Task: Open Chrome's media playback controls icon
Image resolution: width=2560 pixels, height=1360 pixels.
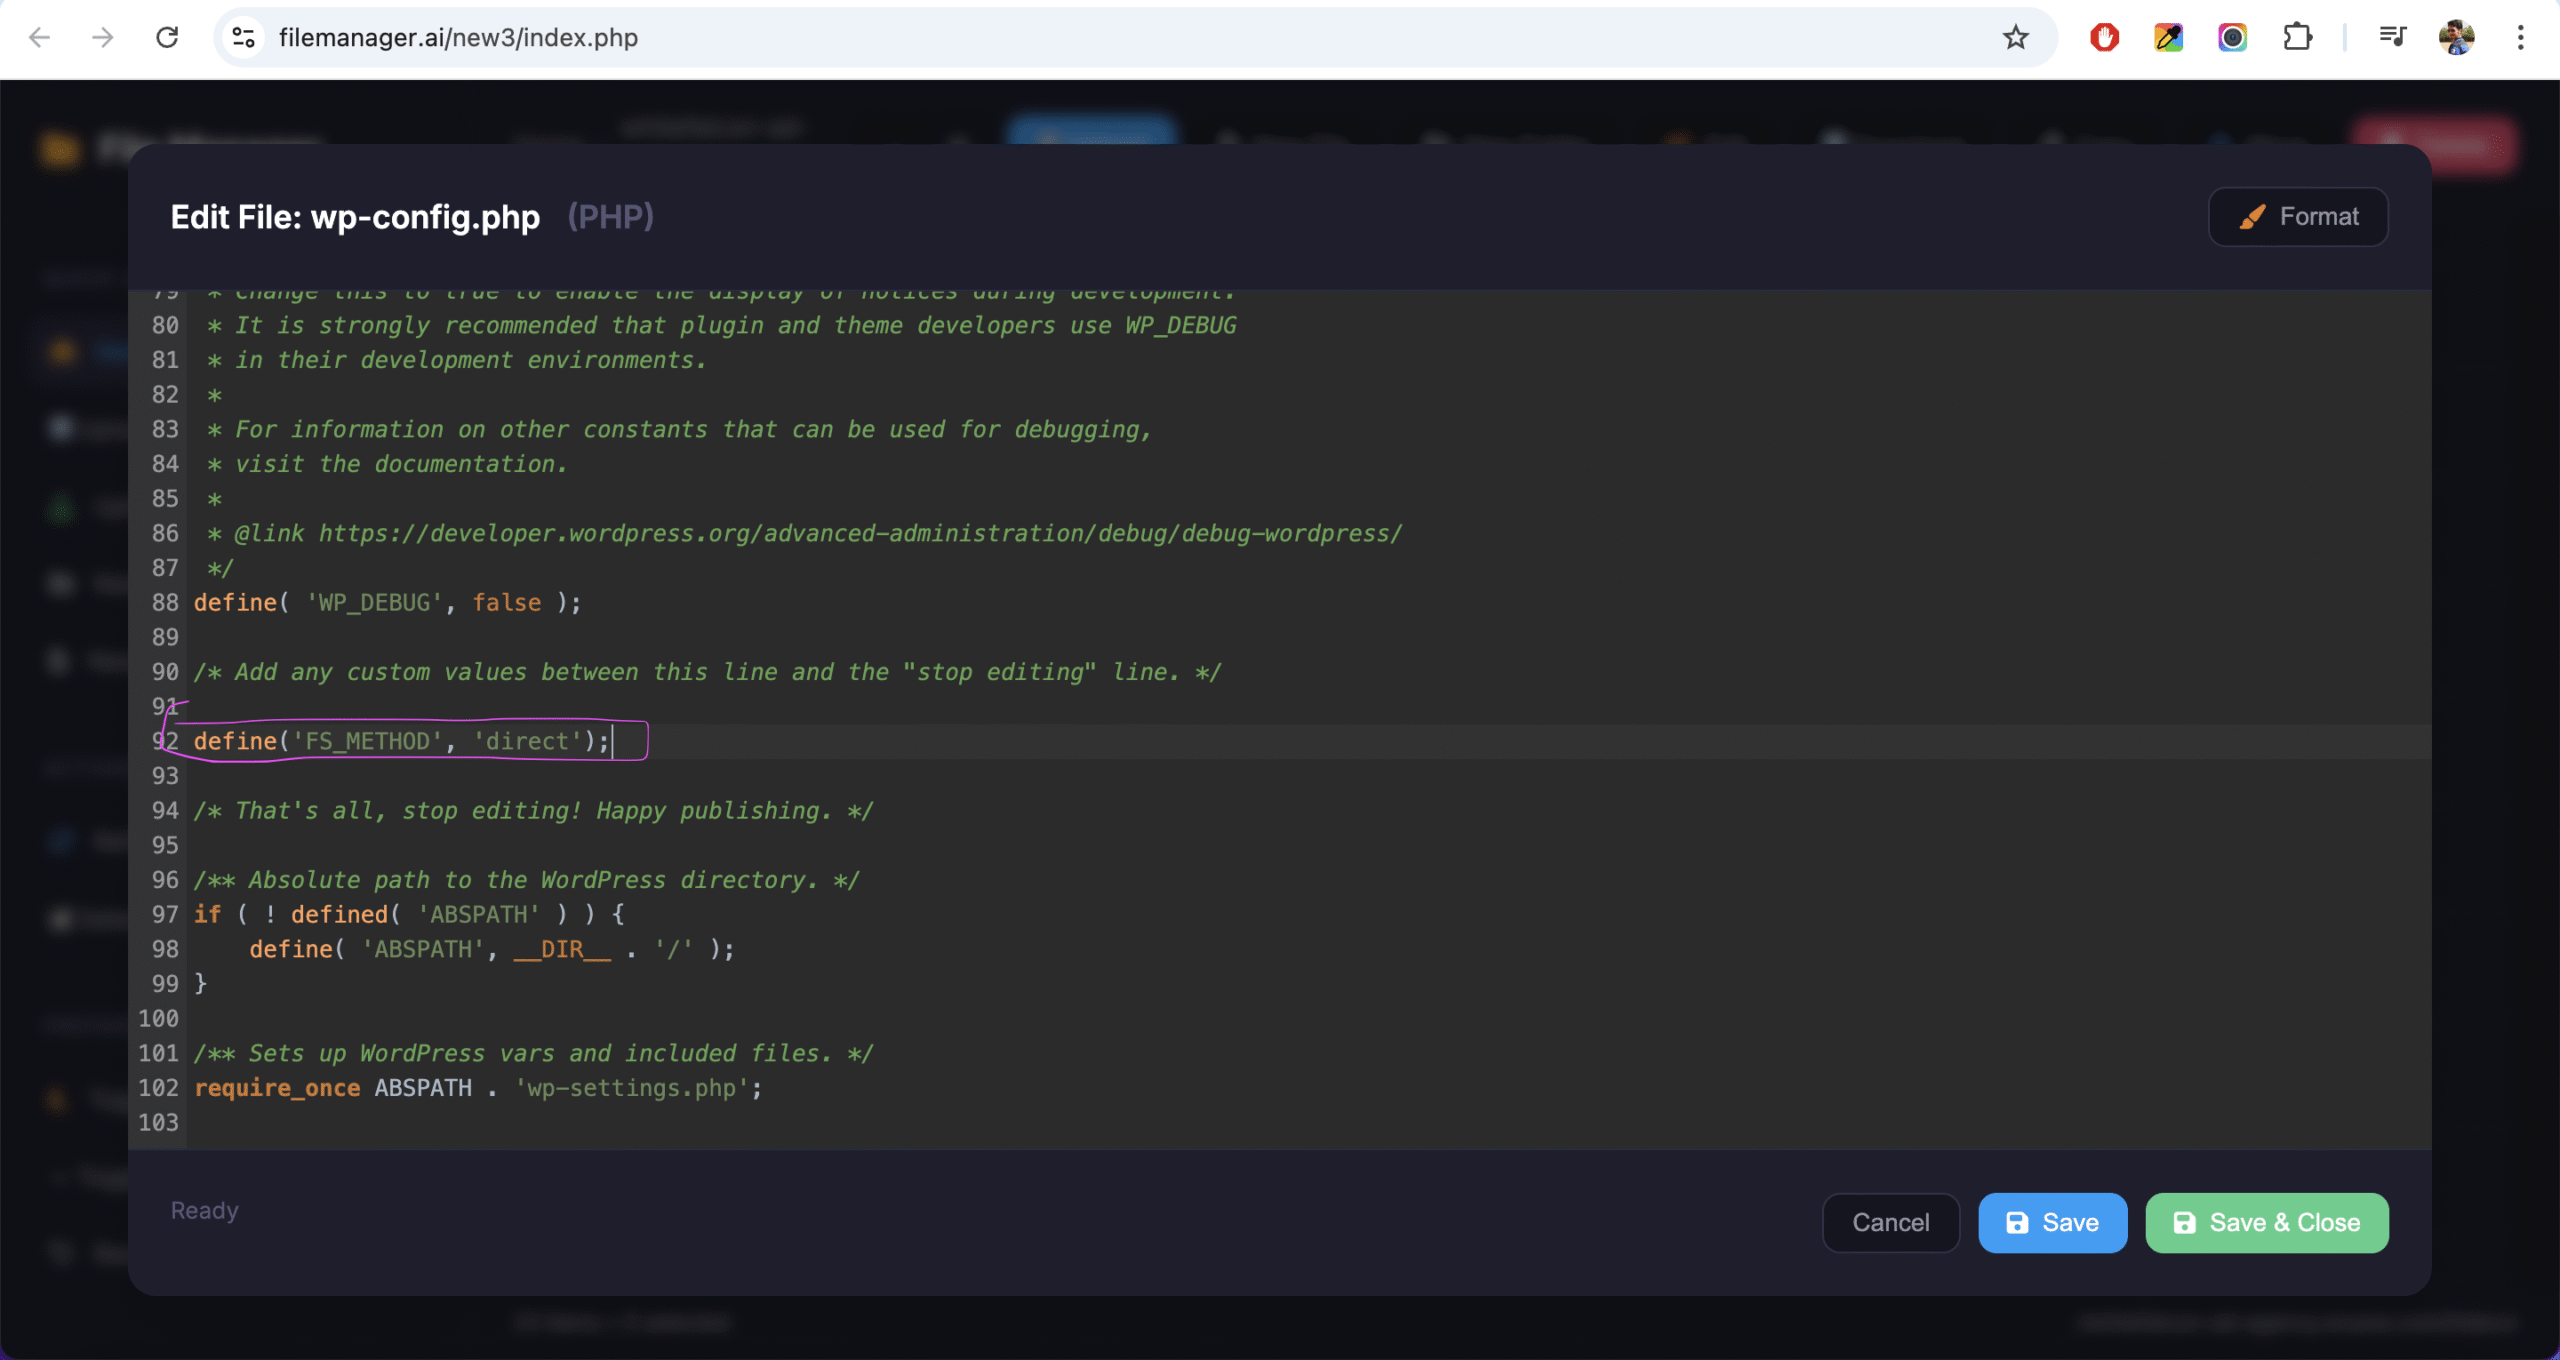Action: [2393, 37]
